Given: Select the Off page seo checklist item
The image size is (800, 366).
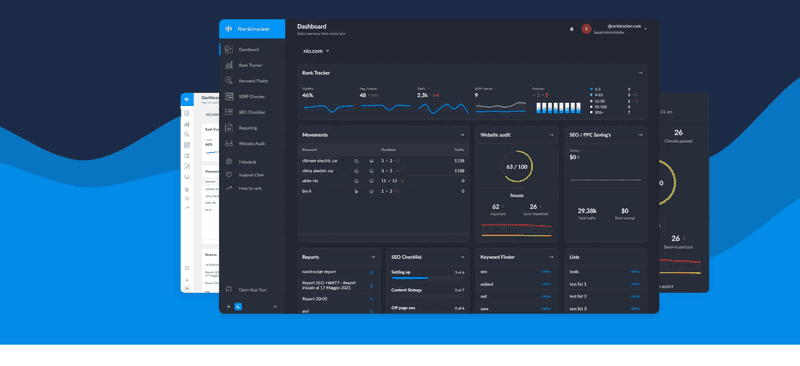Looking at the screenshot, I should point(403,308).
